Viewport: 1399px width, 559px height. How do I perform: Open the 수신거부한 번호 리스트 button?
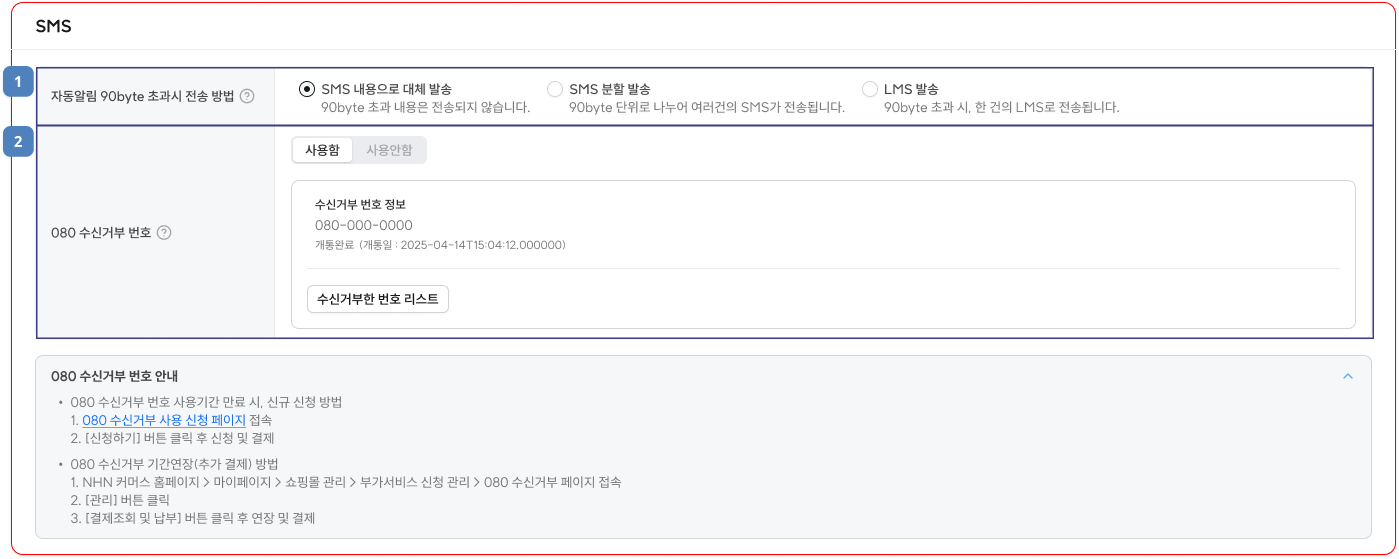coord(378,299)
